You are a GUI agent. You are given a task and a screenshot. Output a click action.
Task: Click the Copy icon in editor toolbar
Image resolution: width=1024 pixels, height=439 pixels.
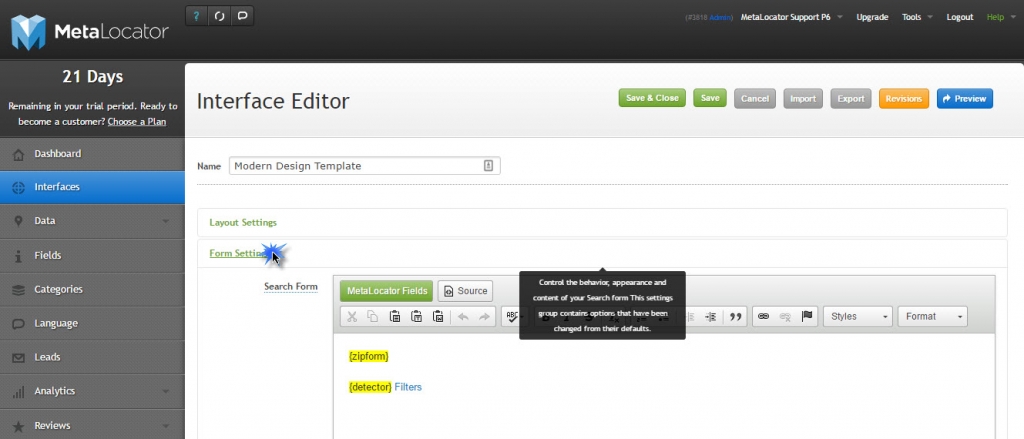tap(373, 316)
